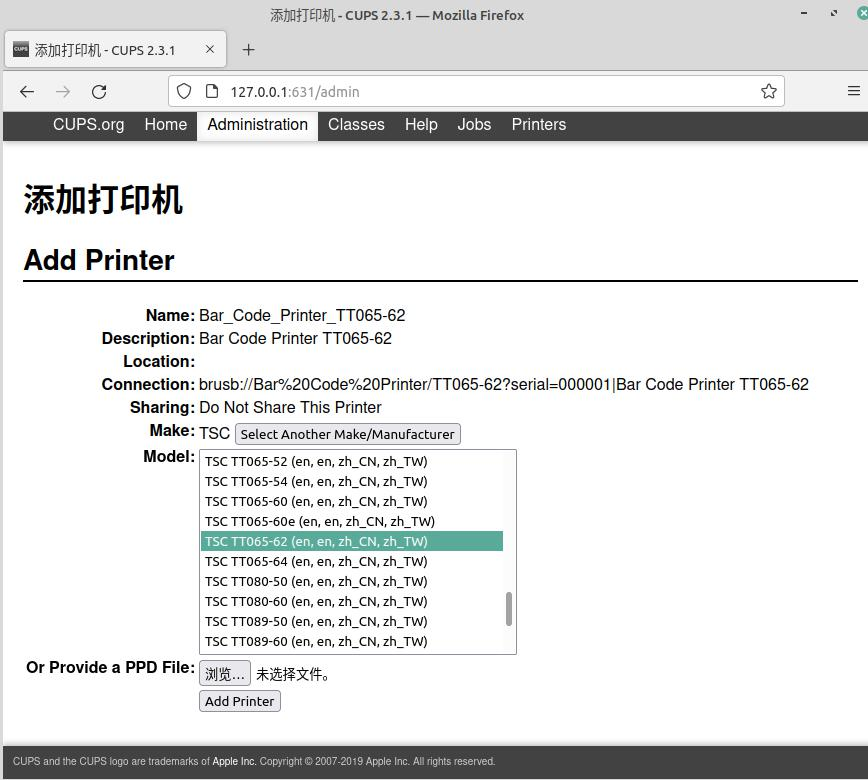868x780 pixels.
Task: Click the brusb:// connection URI text
Action: [x=504, y=384]
